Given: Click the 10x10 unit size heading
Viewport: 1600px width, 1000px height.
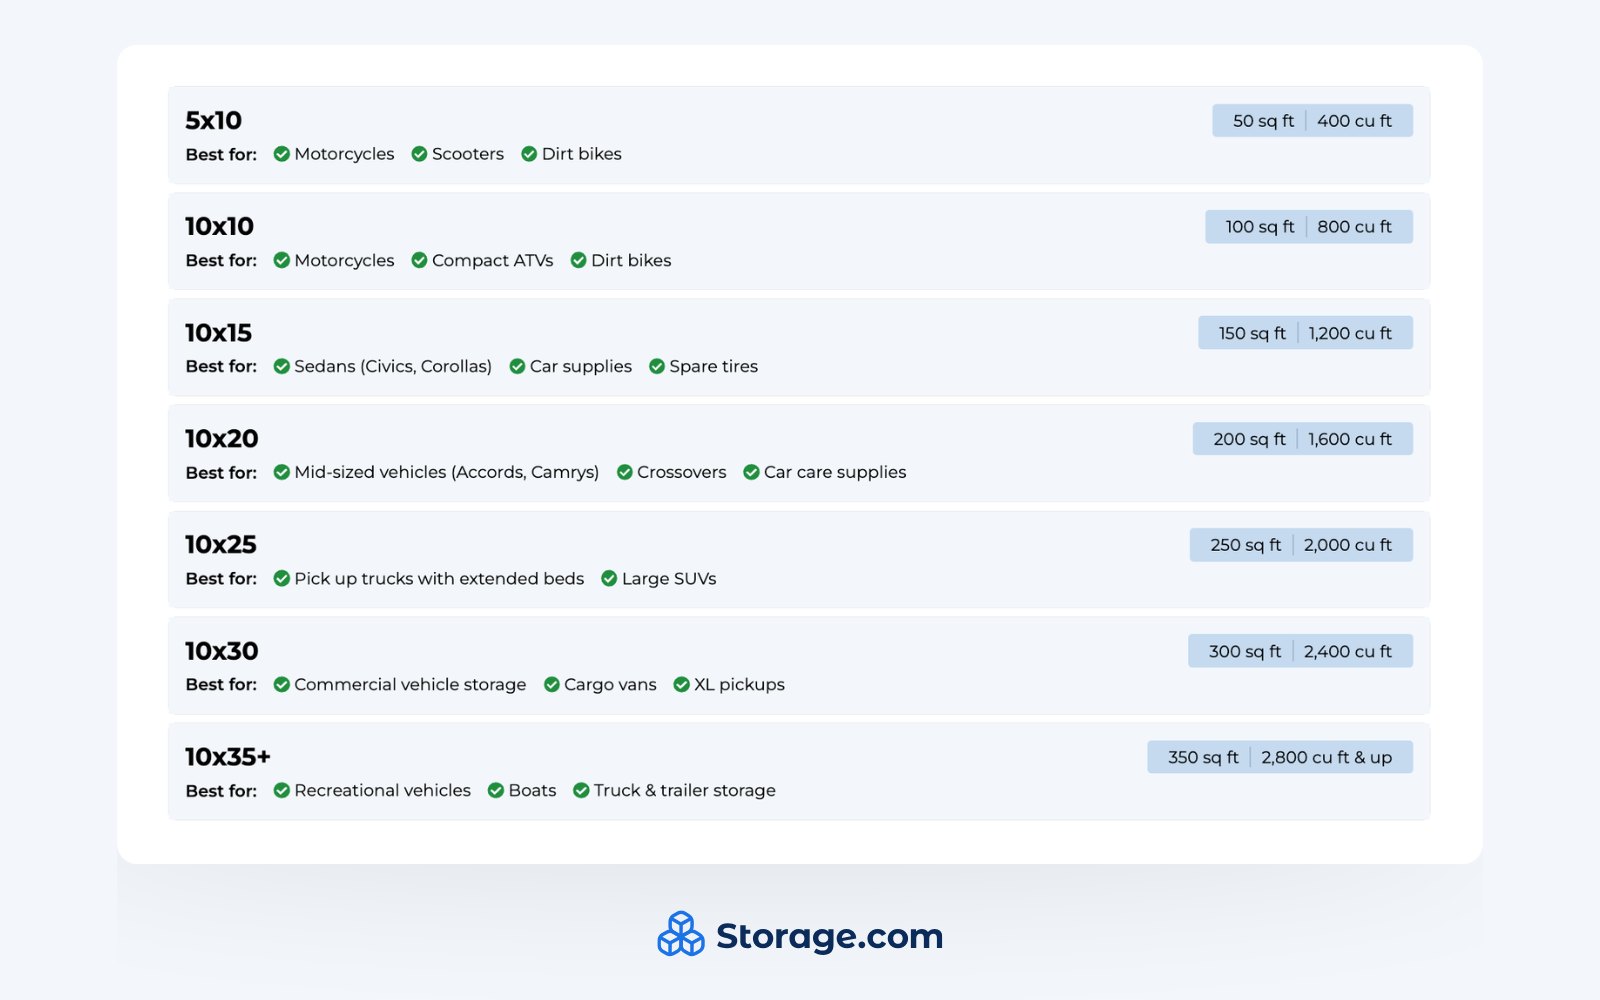Looking at the screenshot, I should click(219, 226).
